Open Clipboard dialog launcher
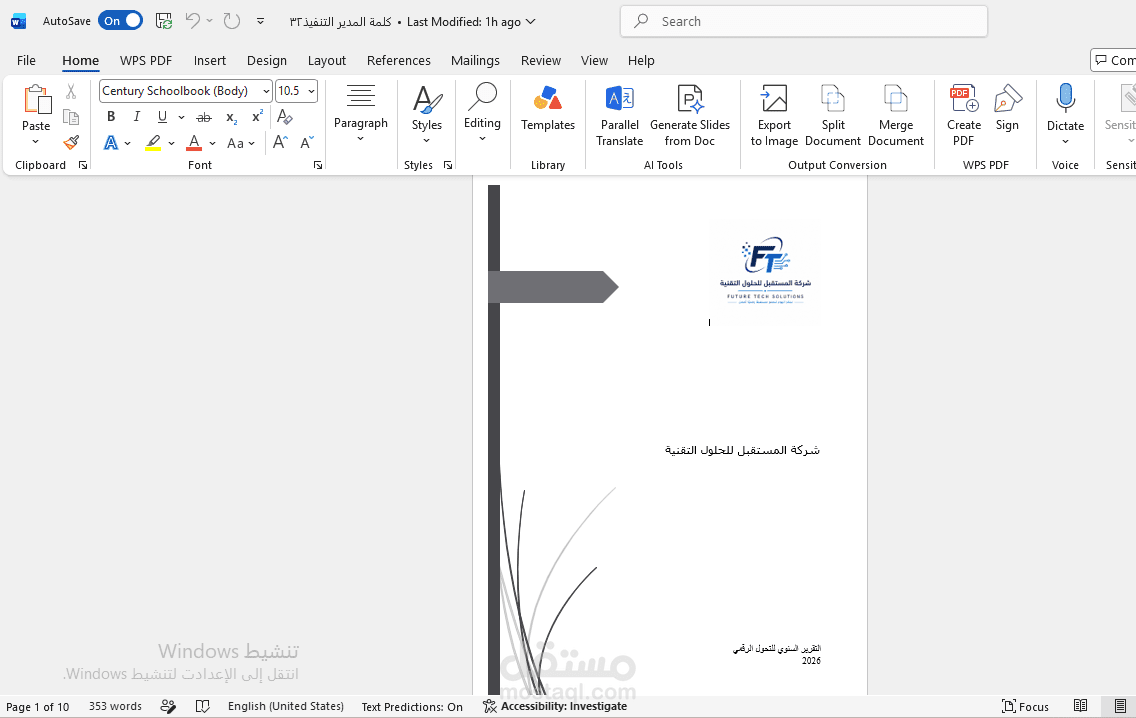The image size is (1136, 718). pos(83,165)
